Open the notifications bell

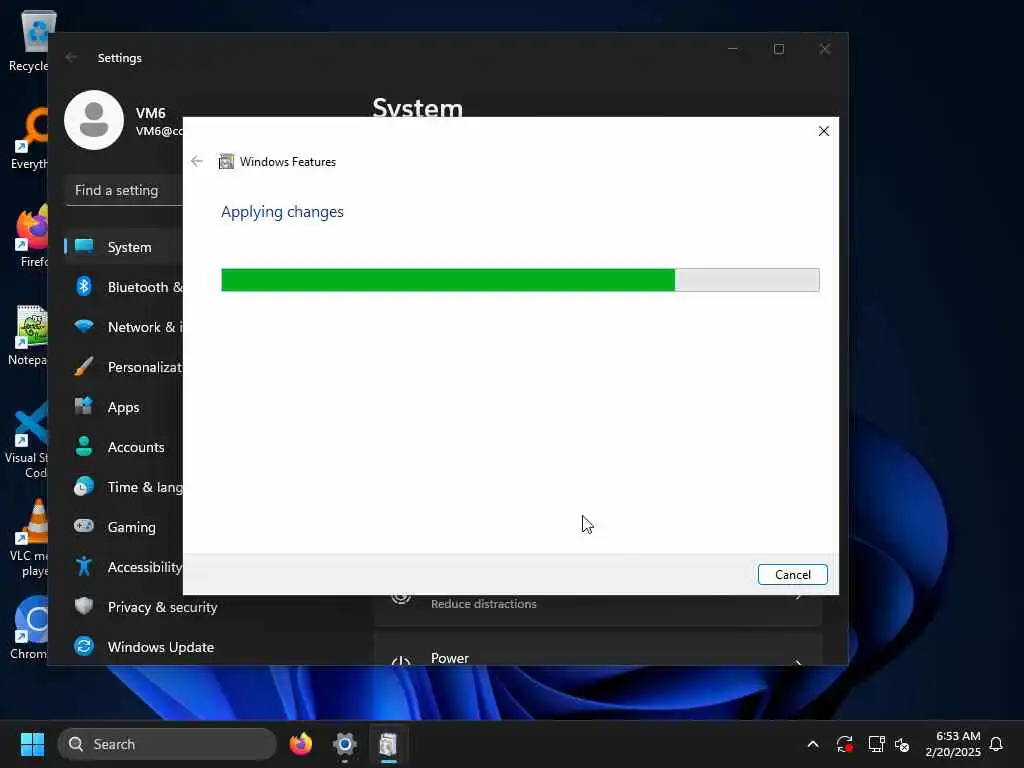996,744
